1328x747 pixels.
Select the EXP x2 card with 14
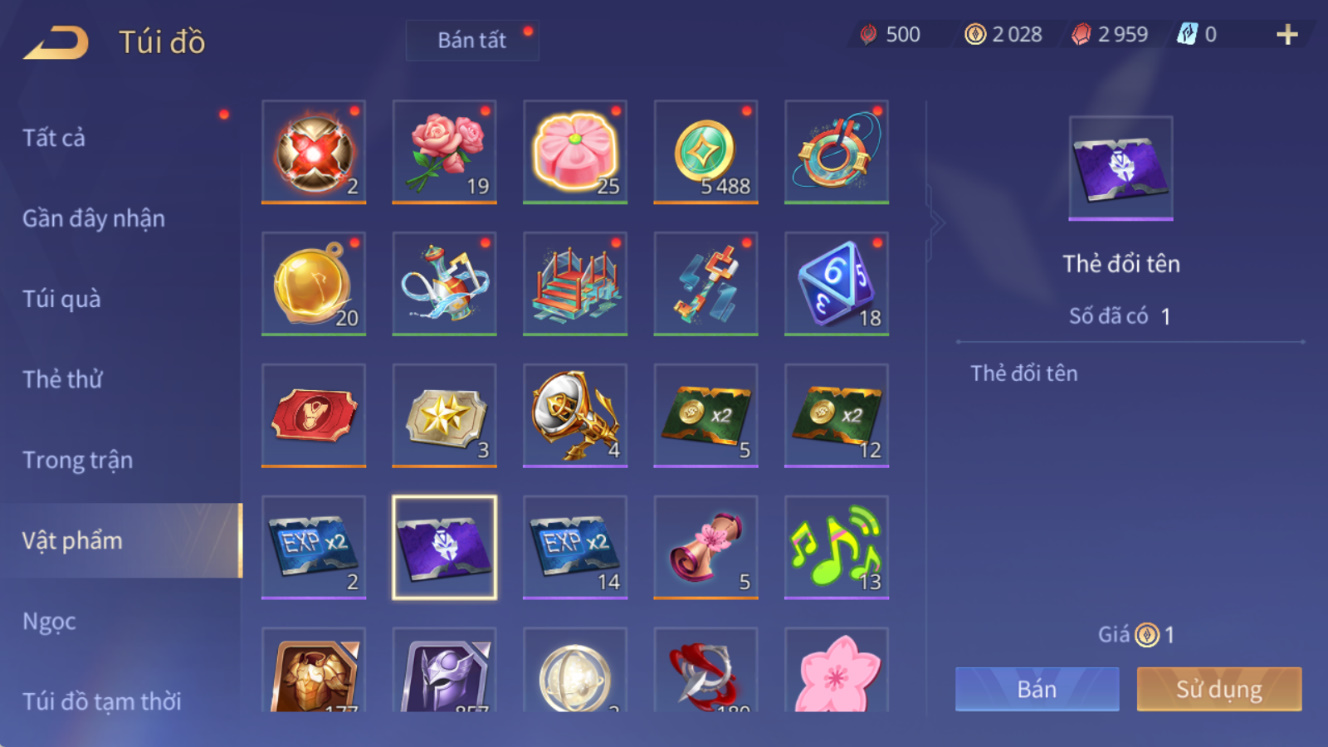point(575,547)
